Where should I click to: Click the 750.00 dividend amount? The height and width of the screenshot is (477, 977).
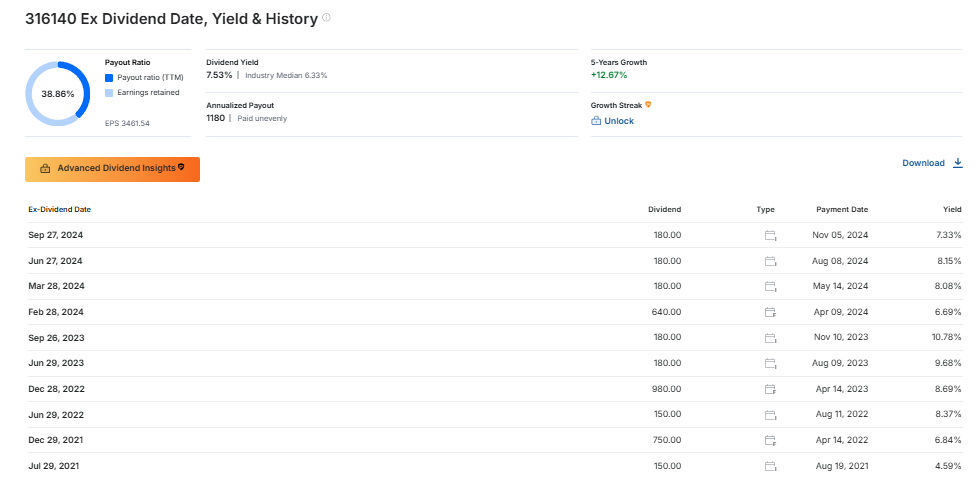(667, 440)
